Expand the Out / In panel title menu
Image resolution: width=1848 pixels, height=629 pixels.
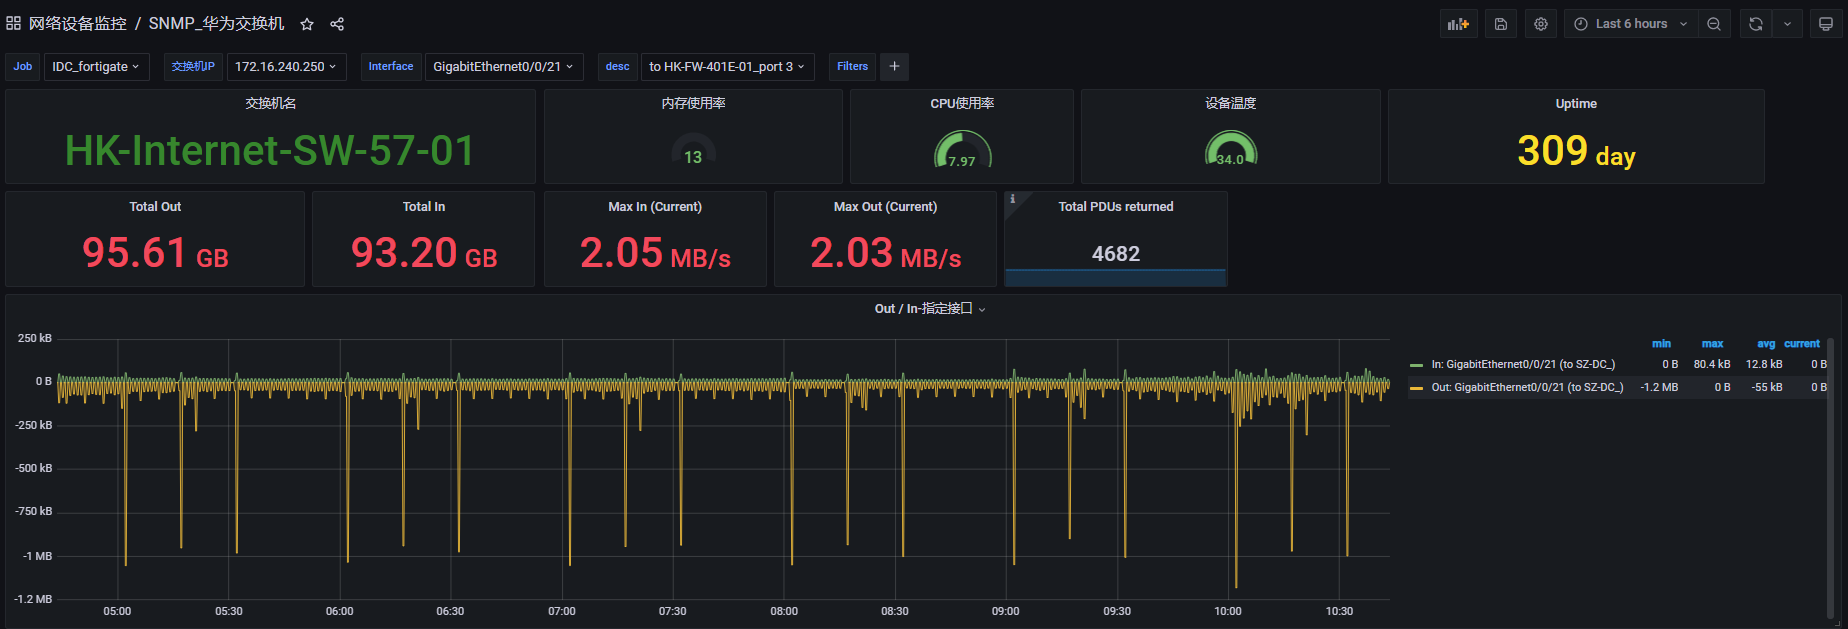coord(929,309)
